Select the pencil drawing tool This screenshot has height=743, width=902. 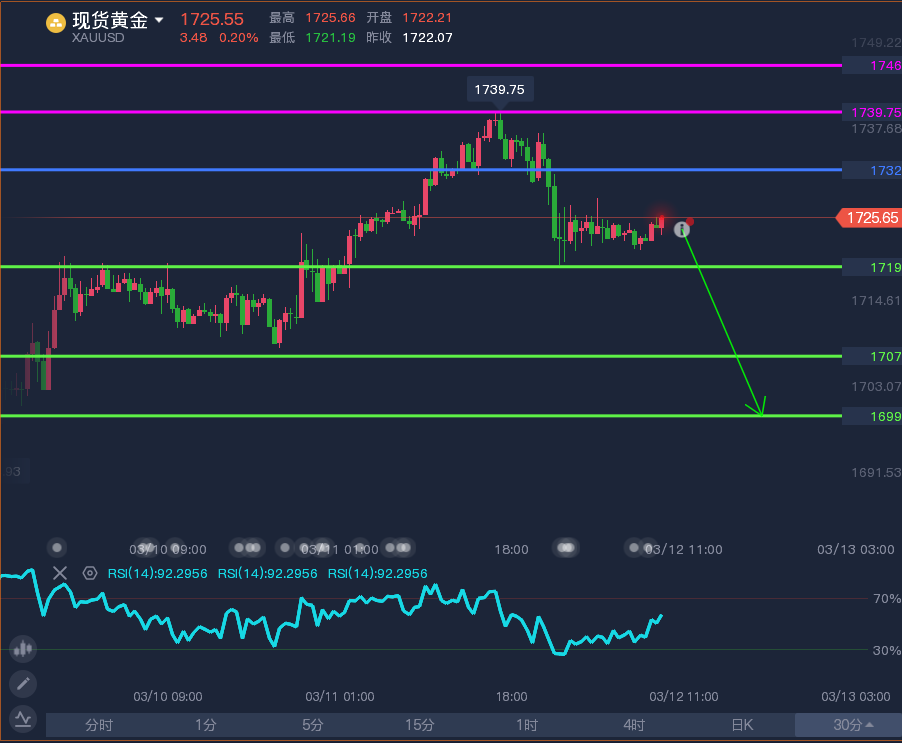pos(22,684)
